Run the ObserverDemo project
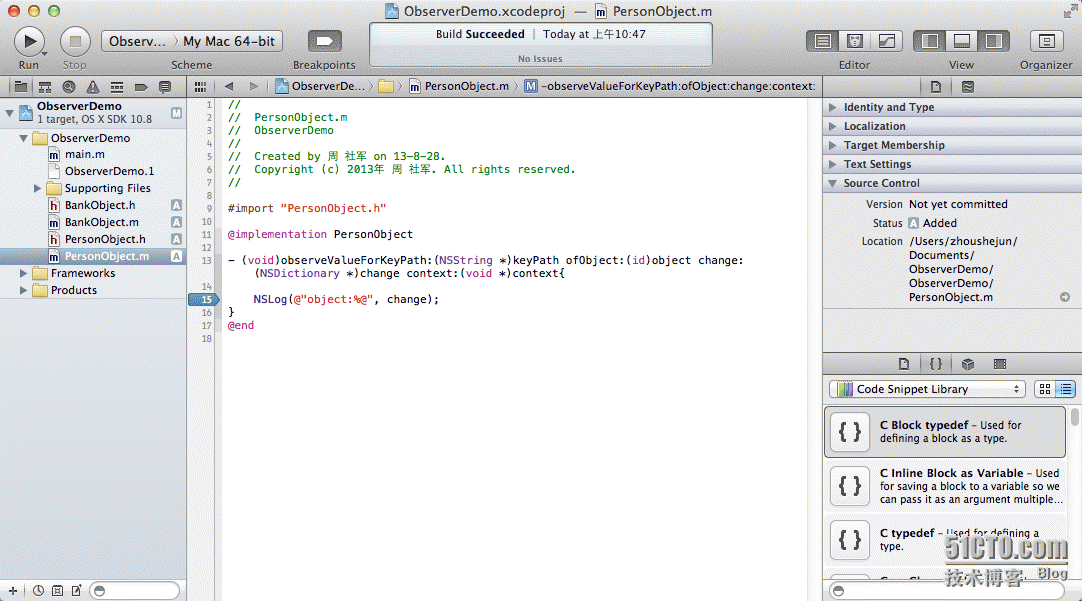 click(x=29, y=41)
